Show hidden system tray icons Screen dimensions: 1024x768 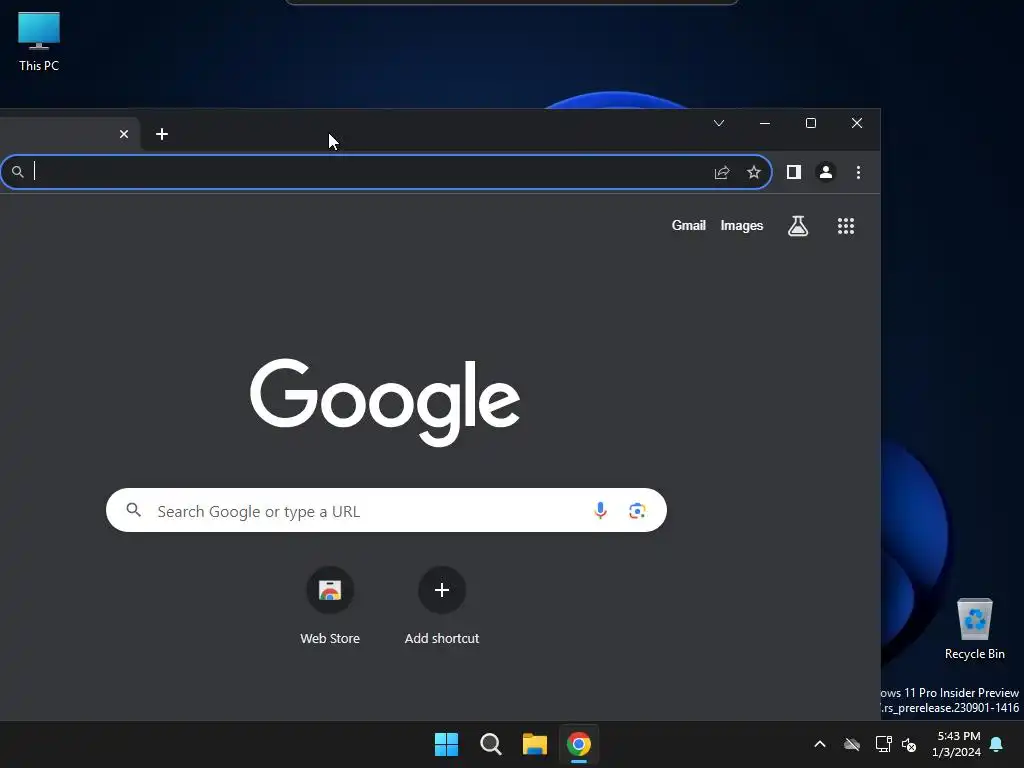(x=820, y=744)
